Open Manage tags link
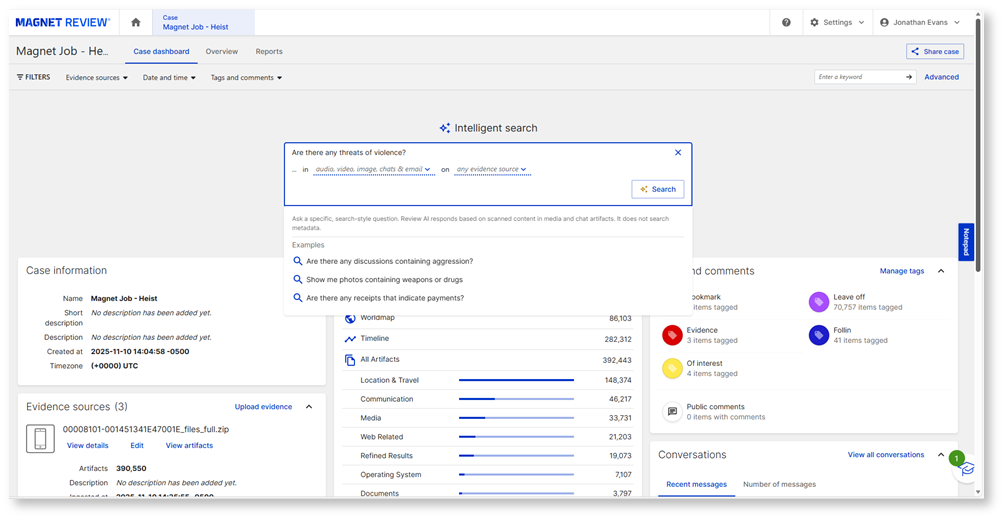This screenshot has height=520, width=1005. click(x=902, y=271)
